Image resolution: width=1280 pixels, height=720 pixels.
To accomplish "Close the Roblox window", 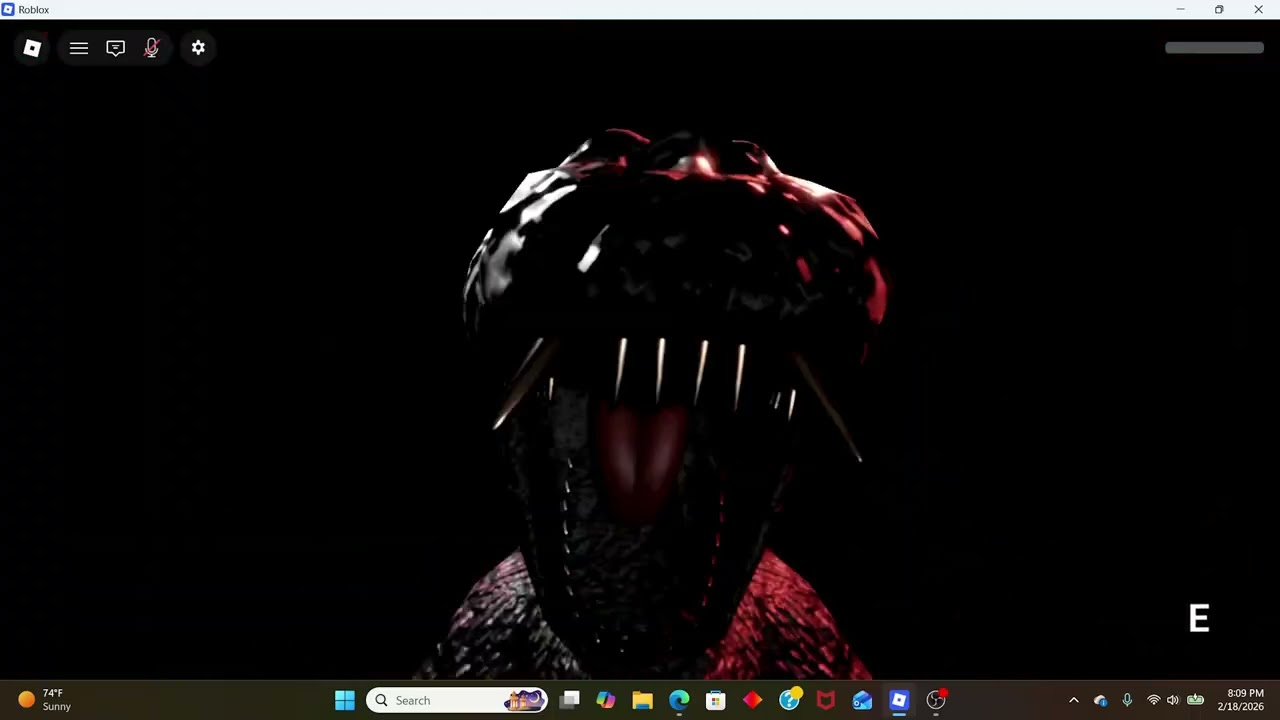I will (1258, 9).
